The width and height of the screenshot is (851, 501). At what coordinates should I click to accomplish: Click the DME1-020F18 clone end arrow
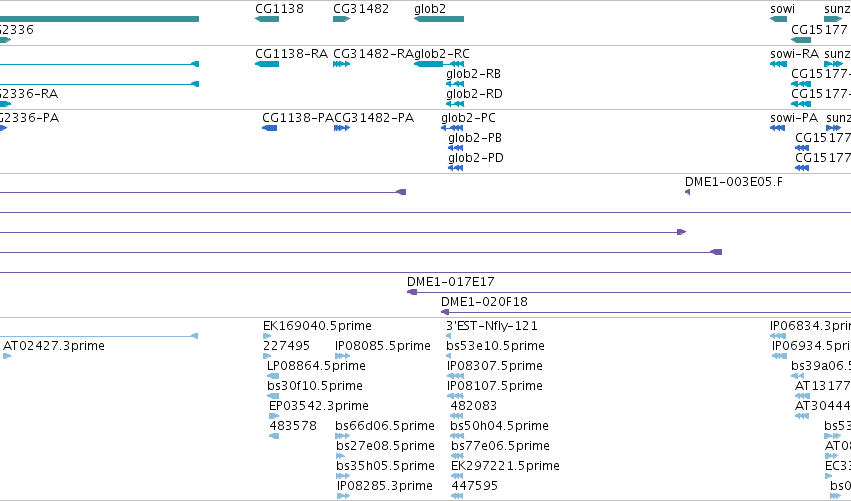point(445,312)
